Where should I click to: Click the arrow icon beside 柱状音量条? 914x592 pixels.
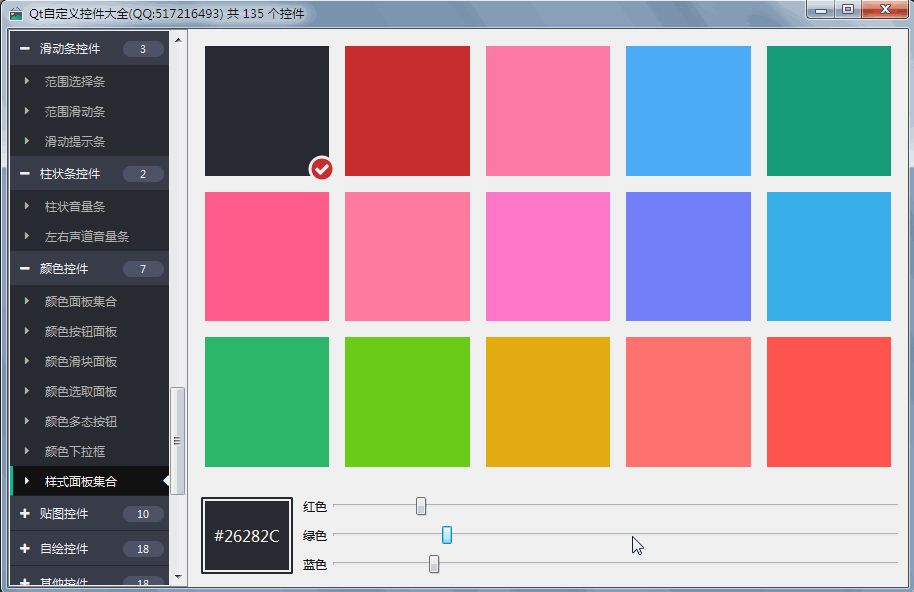(27, 206)
